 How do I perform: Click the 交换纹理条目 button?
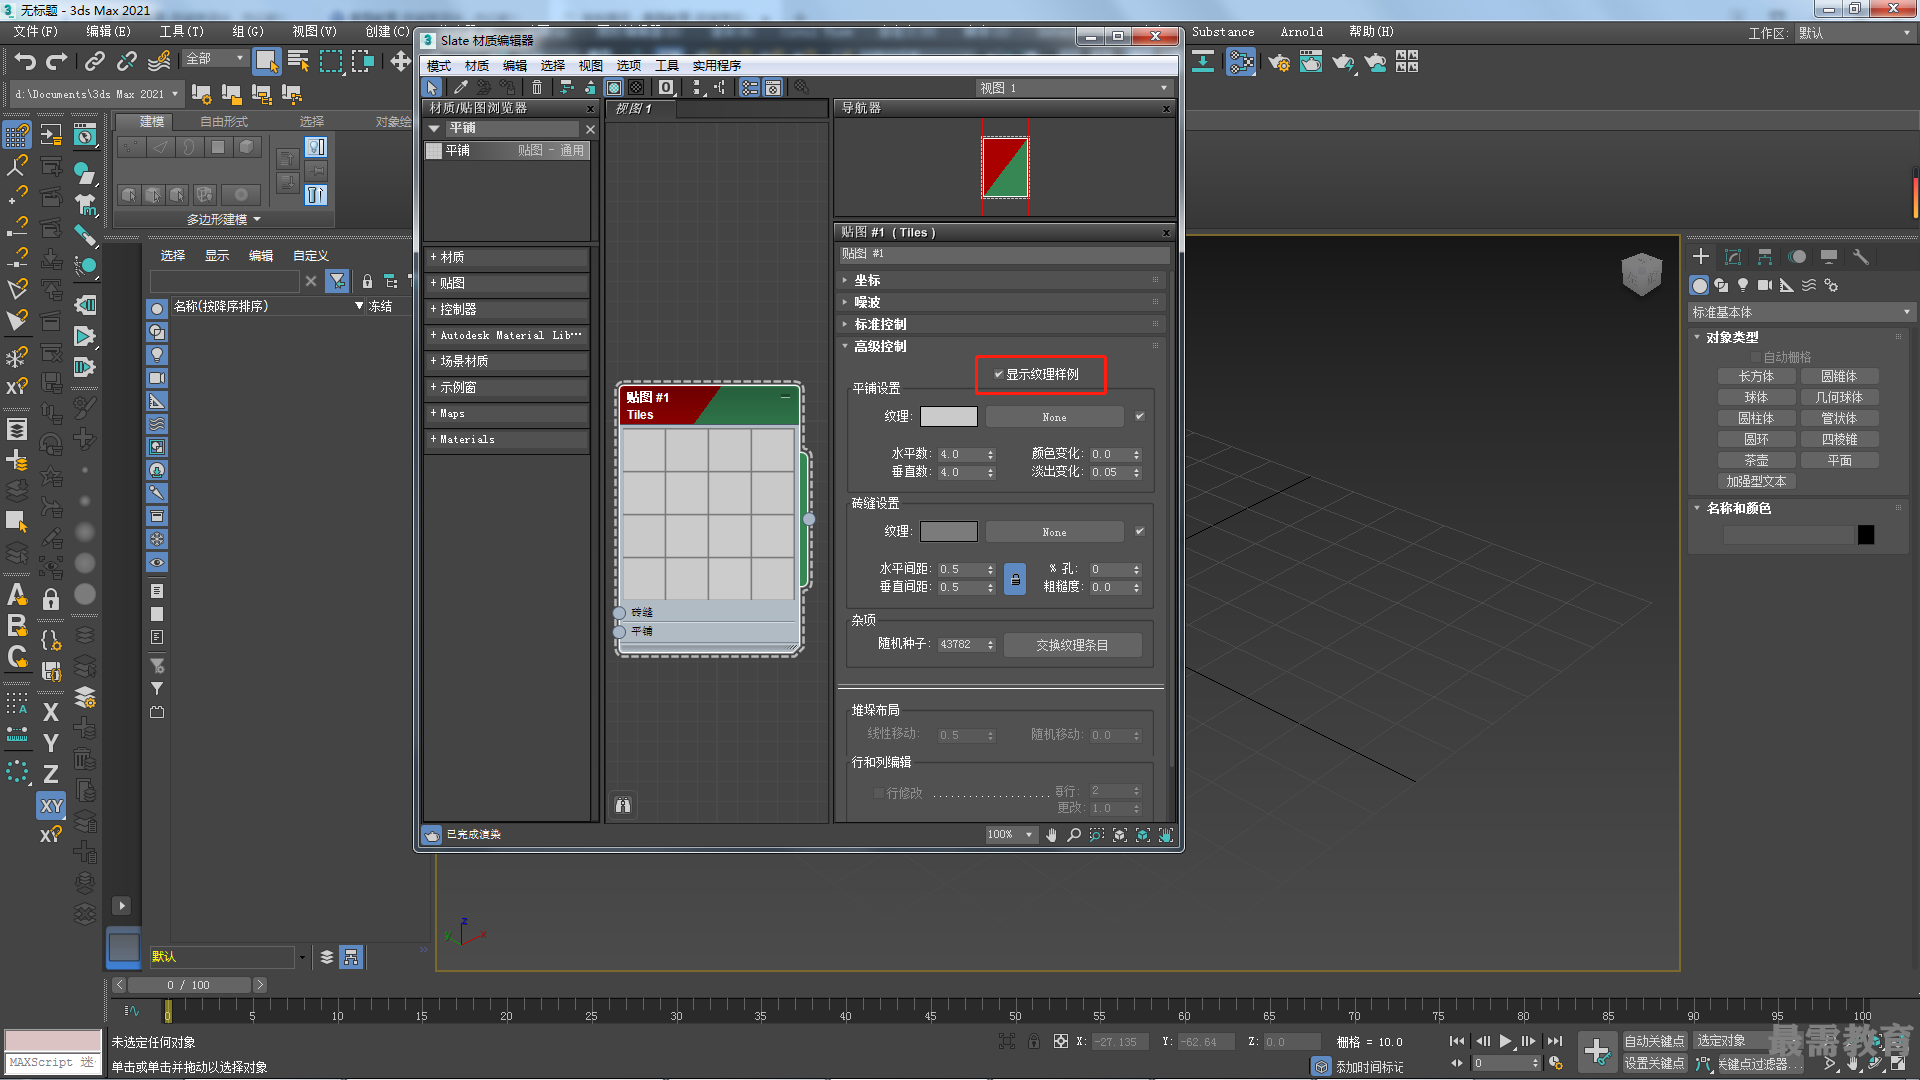(x=1072, y=645)
